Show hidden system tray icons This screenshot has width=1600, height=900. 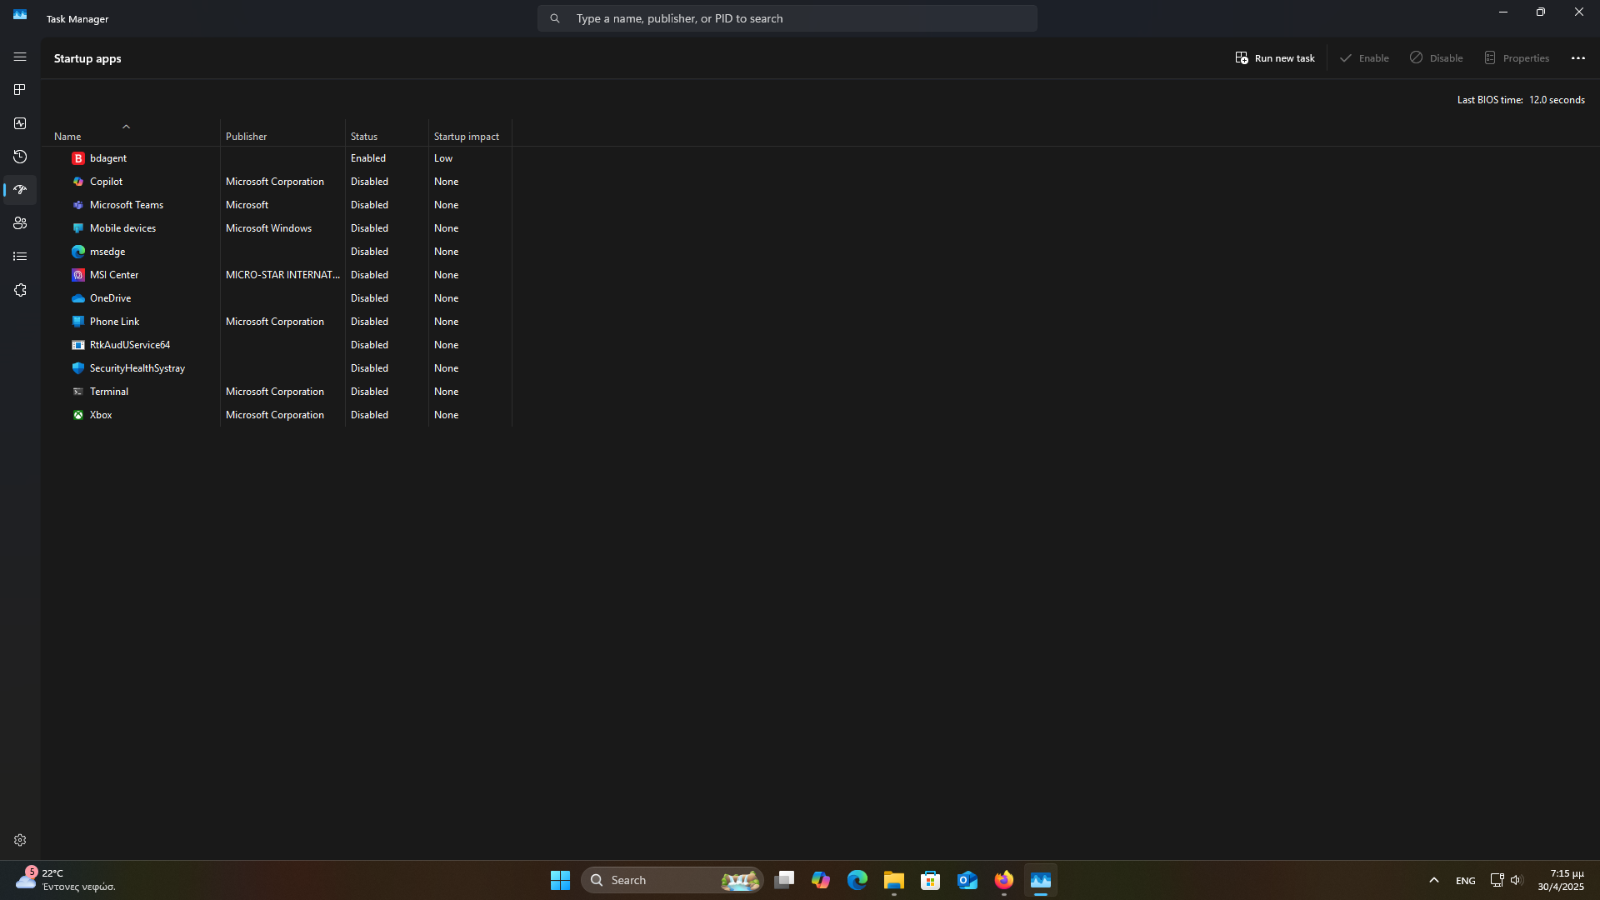[1434, 880]
